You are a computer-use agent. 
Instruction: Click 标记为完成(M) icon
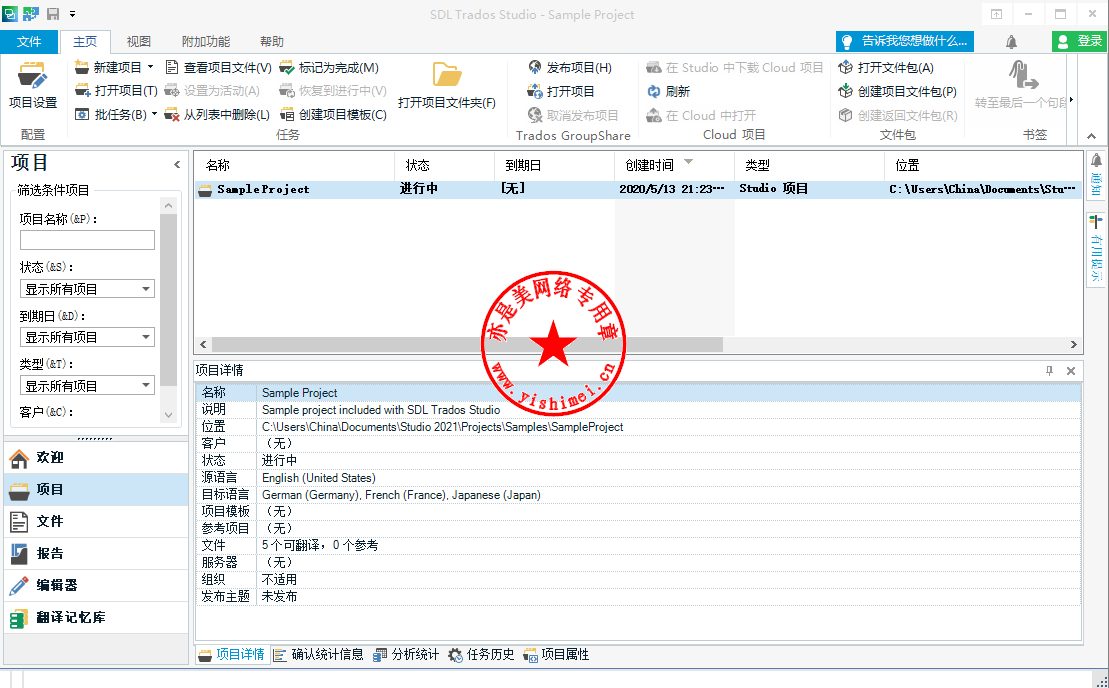pyautogui.click(x=286, y=68)
